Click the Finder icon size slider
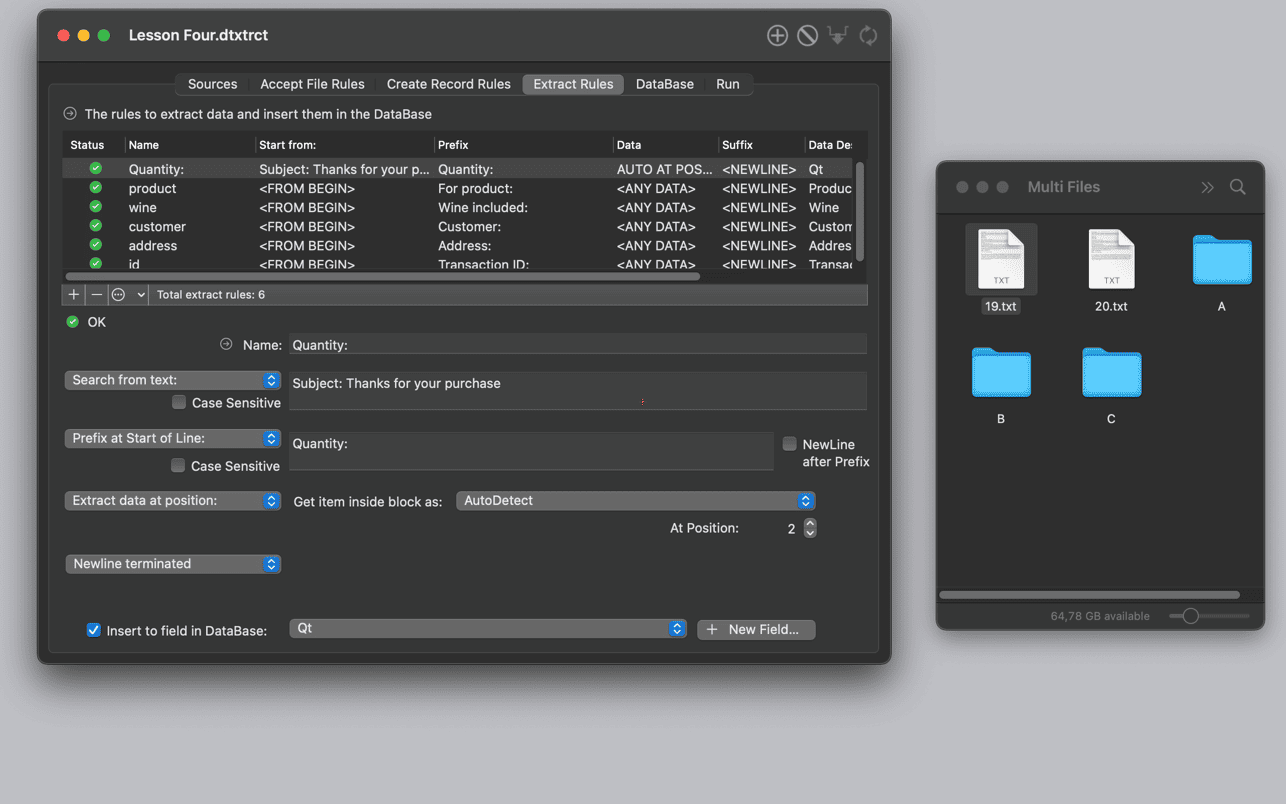The width and height of the screenshot is (1286, 804). [1190, 616]
